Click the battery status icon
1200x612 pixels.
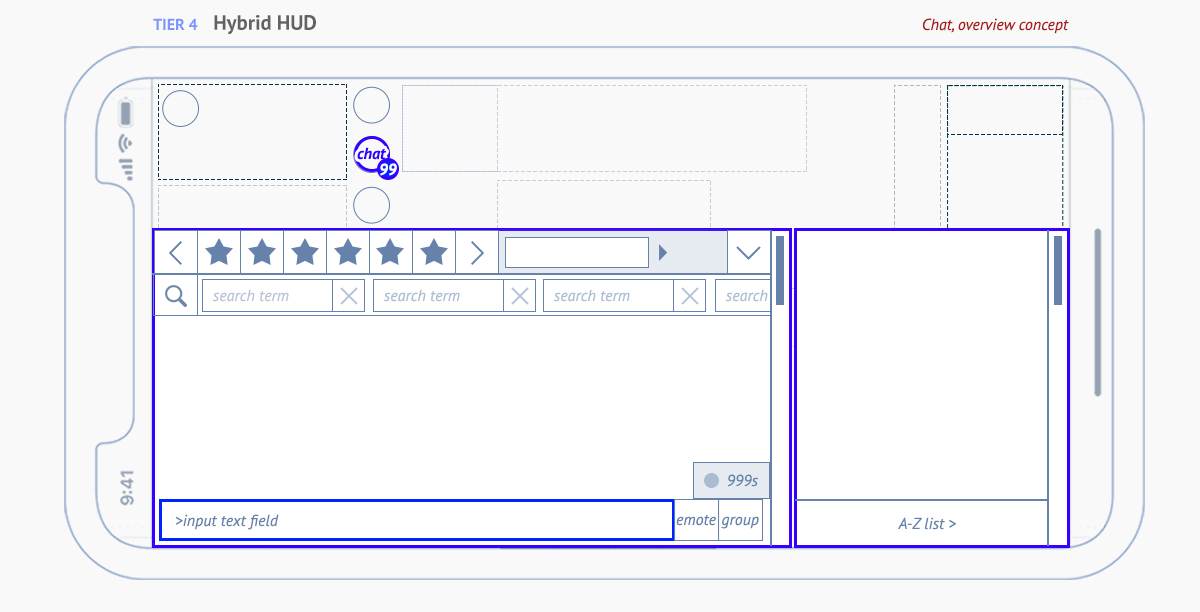click(125, 111)
